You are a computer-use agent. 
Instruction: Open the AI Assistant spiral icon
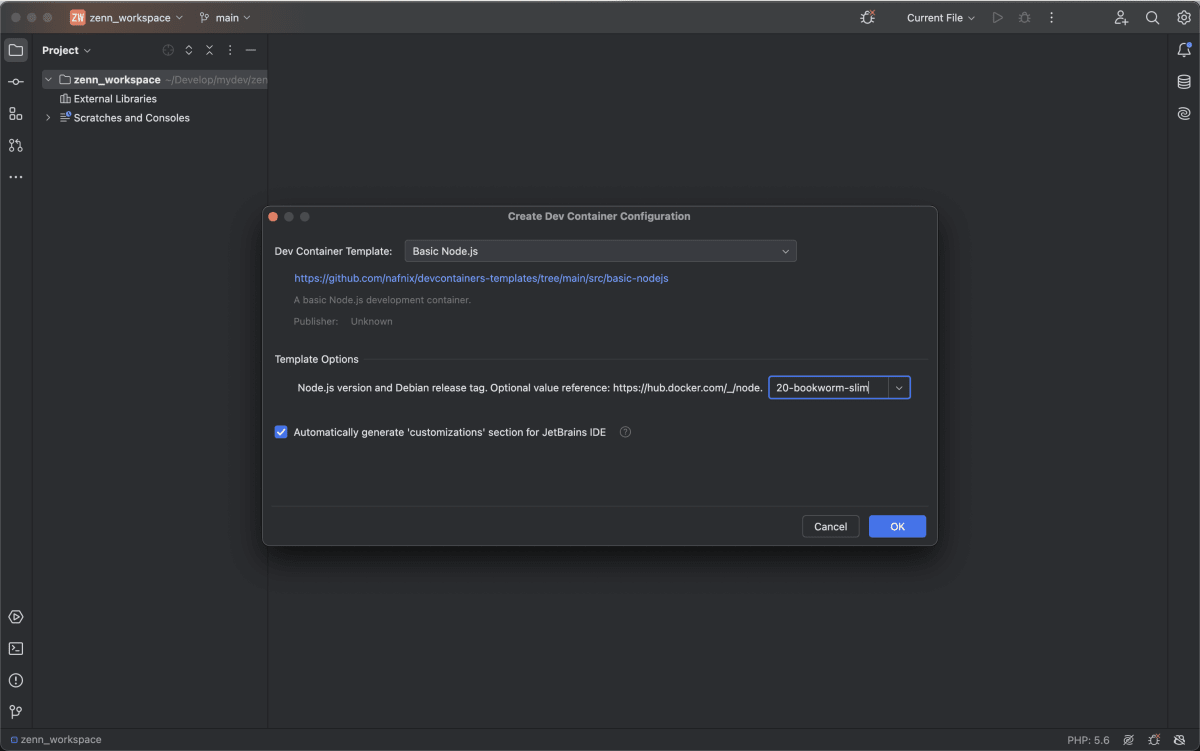tap(1184, 114)
